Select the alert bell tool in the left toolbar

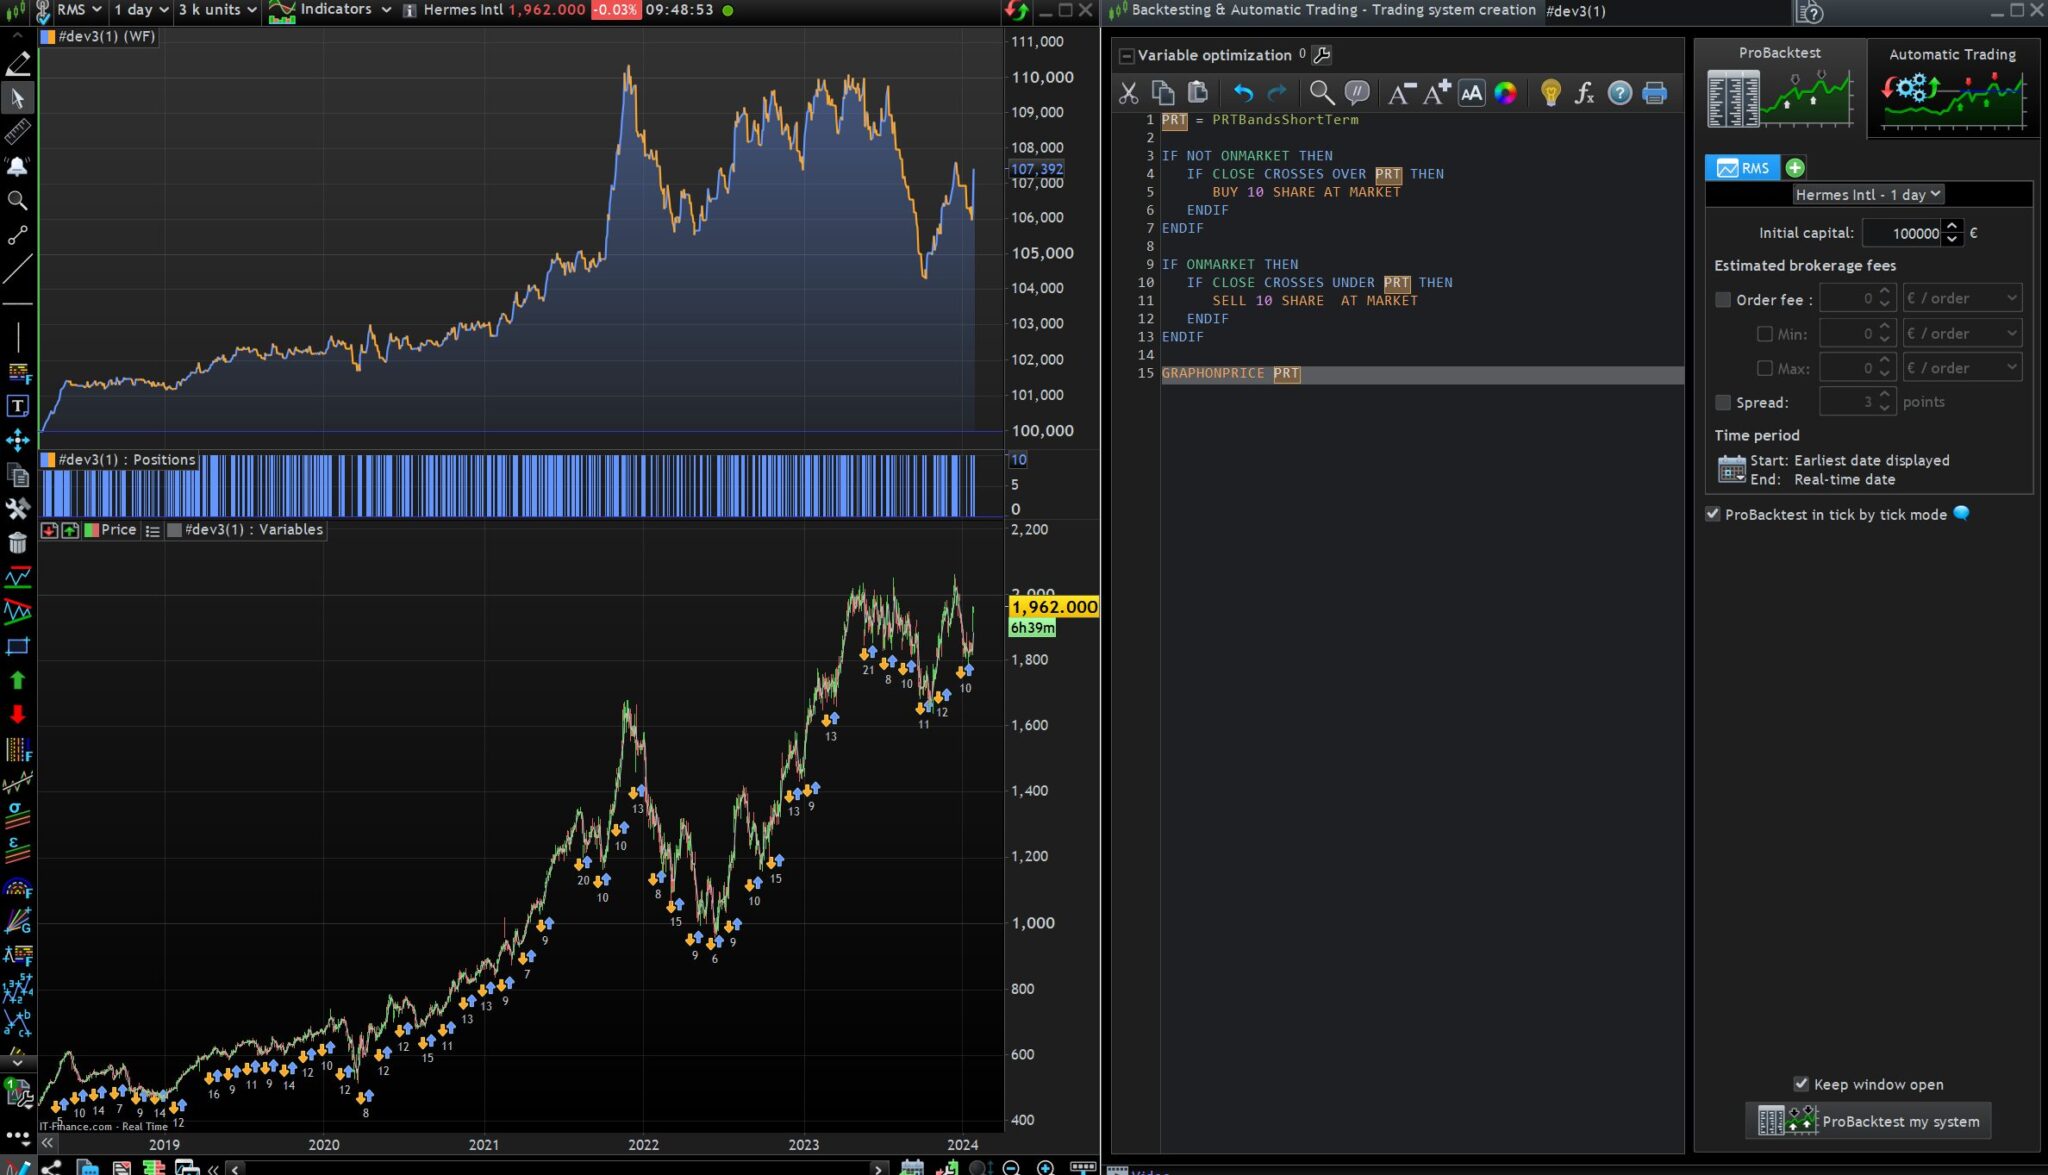pyautogui.click(x=17, y=166)
